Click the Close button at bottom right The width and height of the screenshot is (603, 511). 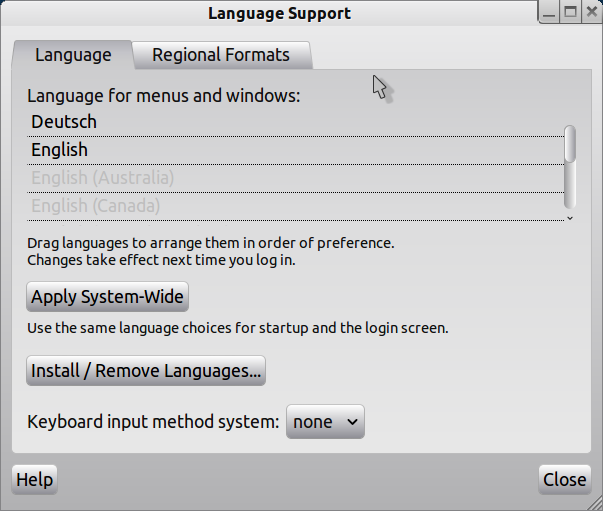(x=564, y=480)
